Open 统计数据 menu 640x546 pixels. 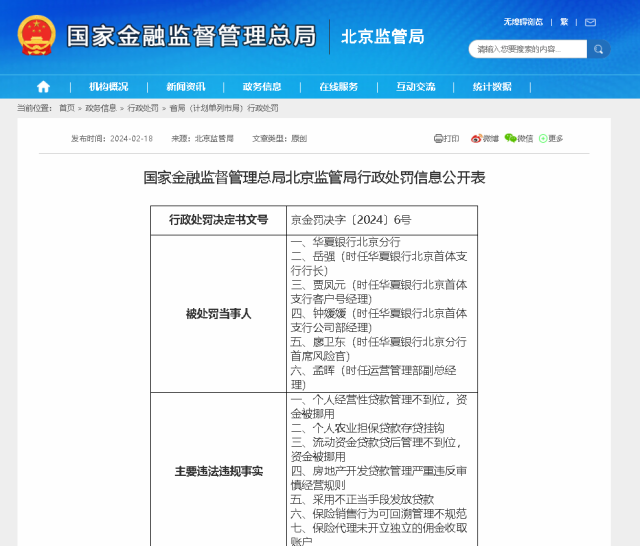click(492, 87)
